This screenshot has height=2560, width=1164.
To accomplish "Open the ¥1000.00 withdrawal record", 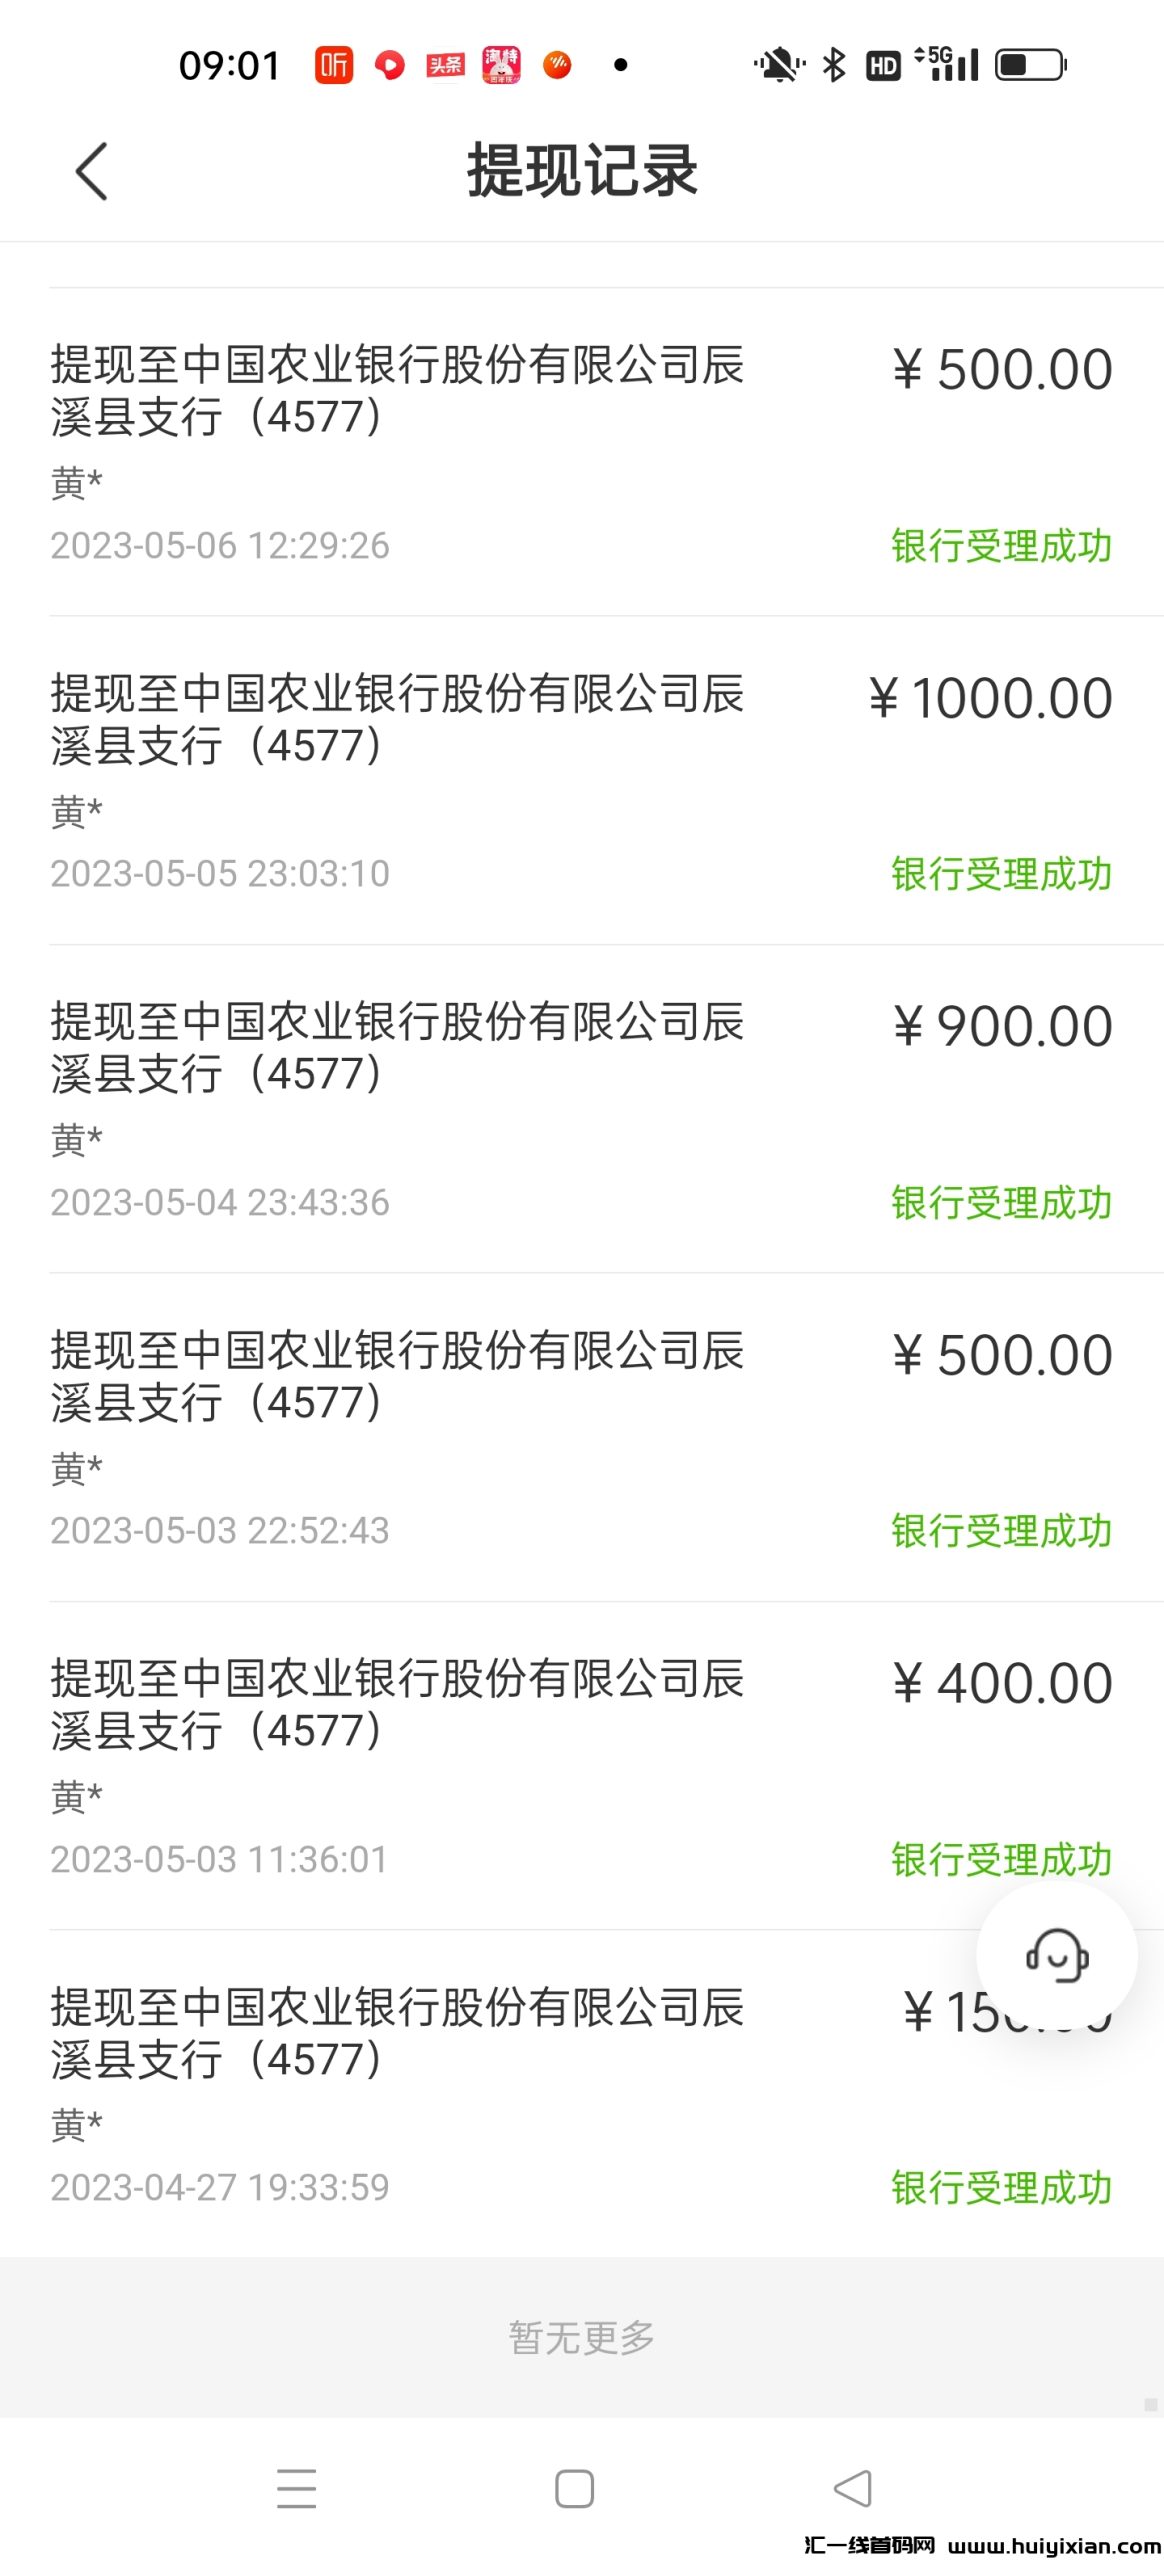I will click(580, 780).
